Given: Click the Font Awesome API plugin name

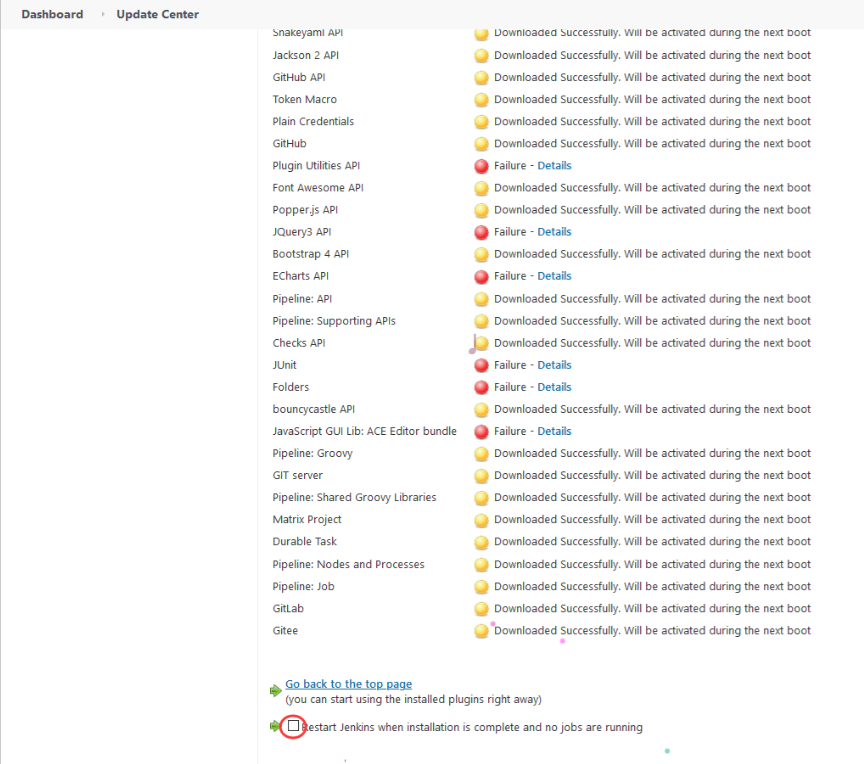Looking at the screenshot, I should (318, 187).
